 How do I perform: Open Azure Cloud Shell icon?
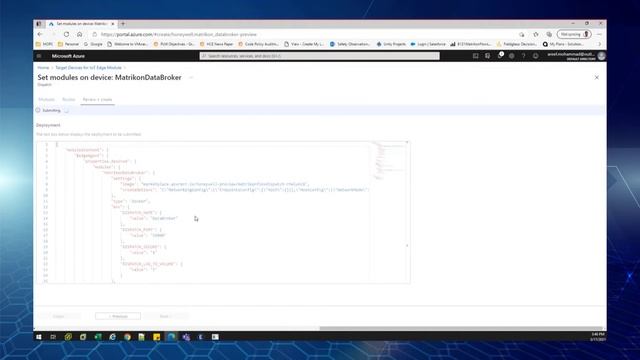coord(476,56)
